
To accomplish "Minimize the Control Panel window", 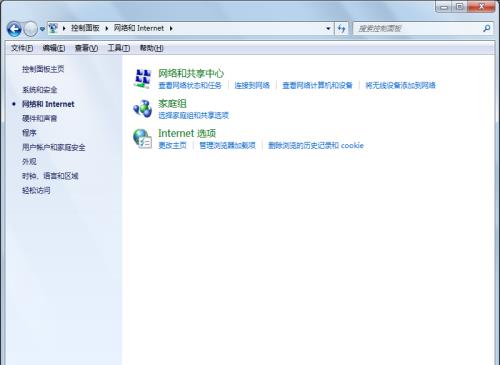I will pyautogui.click(x=444, y=7).
